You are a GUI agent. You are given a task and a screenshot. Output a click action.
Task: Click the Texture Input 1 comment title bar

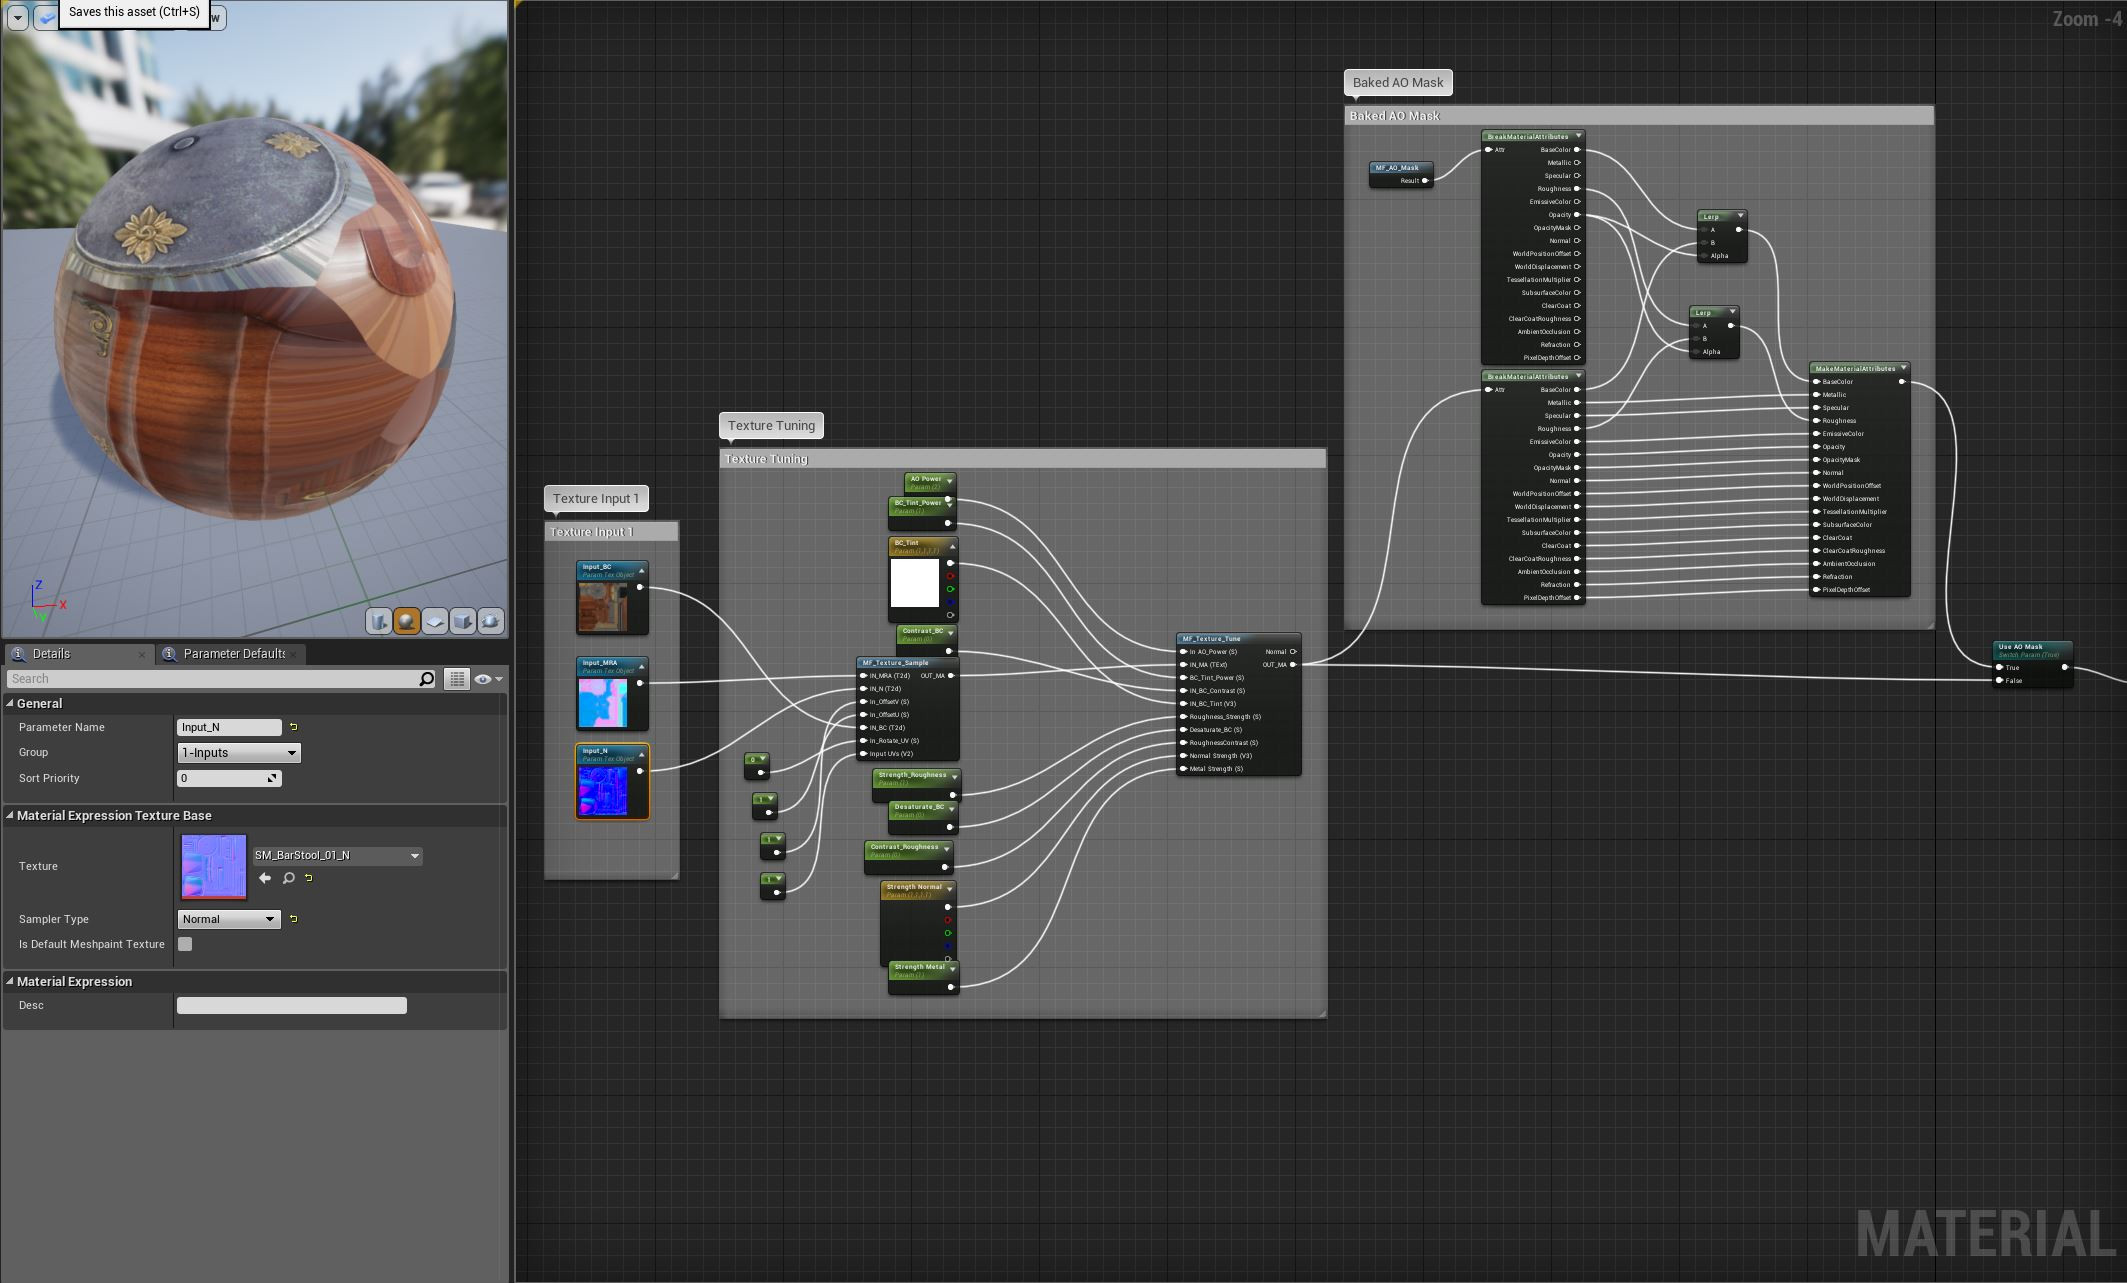click(612, 532)
